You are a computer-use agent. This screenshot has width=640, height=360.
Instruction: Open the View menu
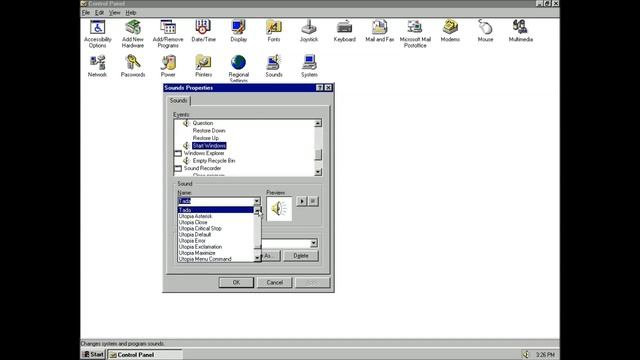pyautogui.click(x=114, y=13)
